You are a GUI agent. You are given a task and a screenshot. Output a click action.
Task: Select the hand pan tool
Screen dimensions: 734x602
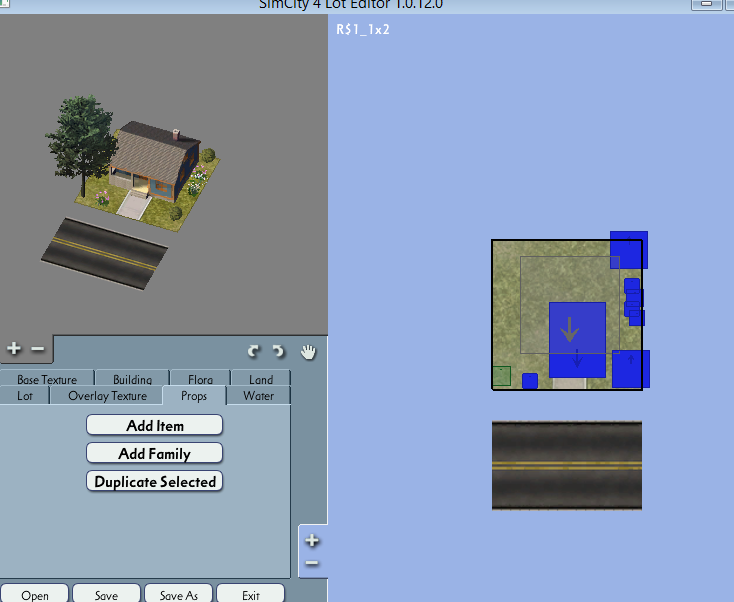click(x=308, y=352)
